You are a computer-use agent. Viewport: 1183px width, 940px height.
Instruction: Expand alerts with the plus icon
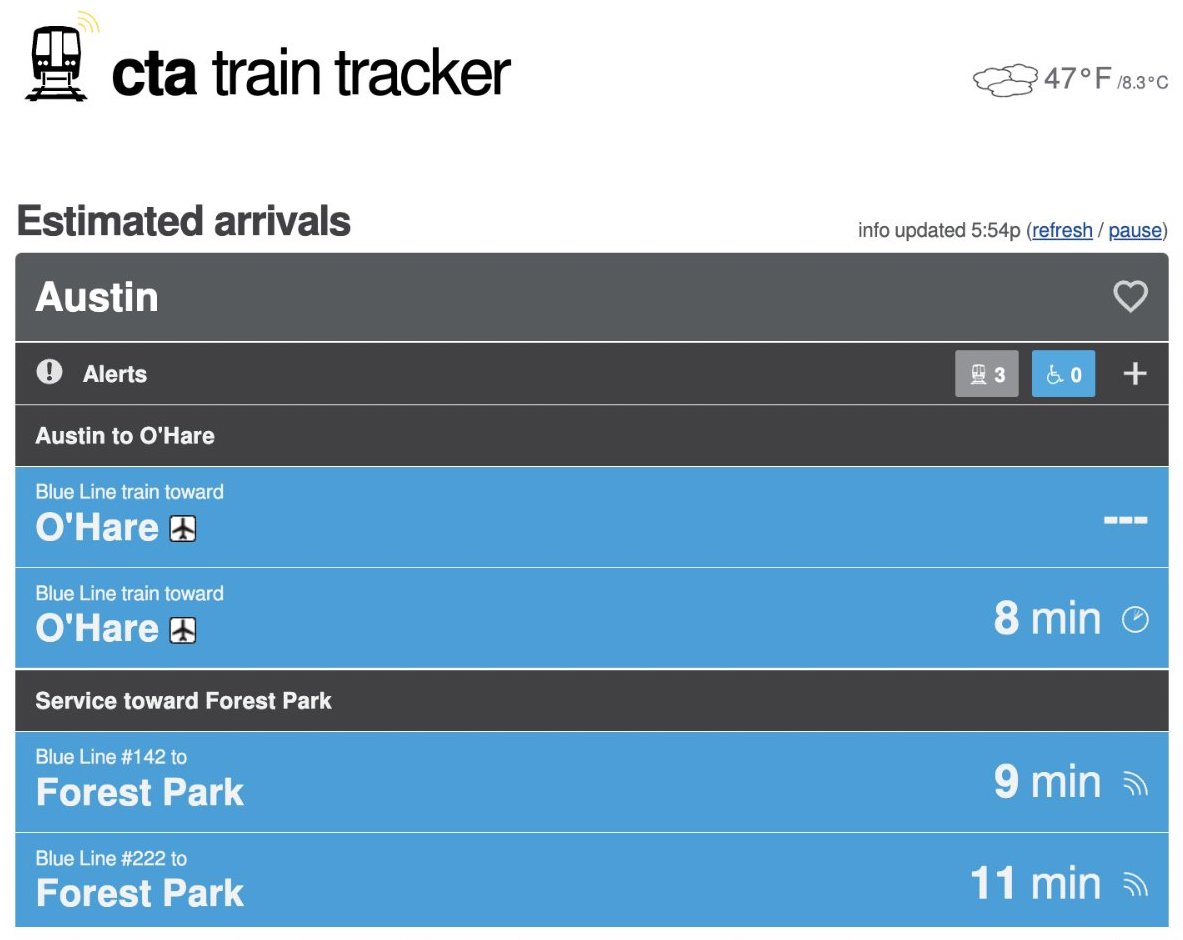[x=1135, y=373]
